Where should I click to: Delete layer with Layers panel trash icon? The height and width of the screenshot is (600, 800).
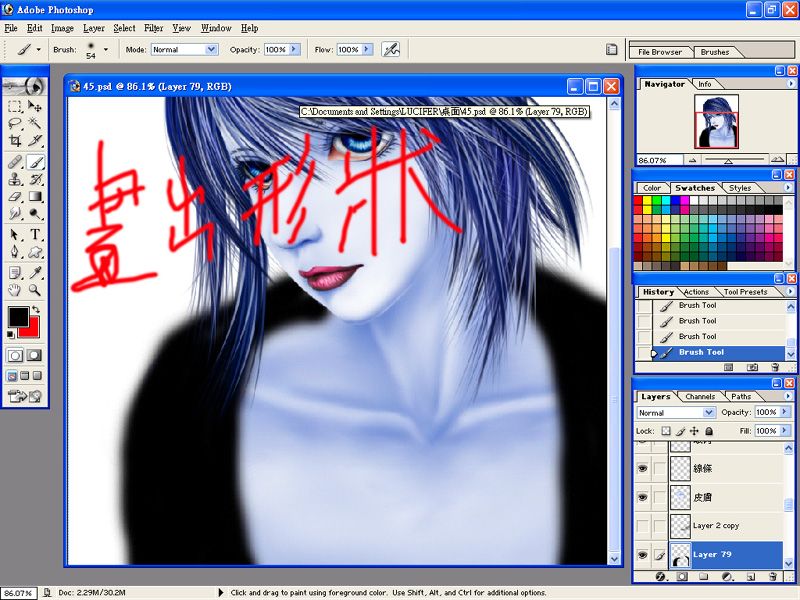click(x=773, y=577)
